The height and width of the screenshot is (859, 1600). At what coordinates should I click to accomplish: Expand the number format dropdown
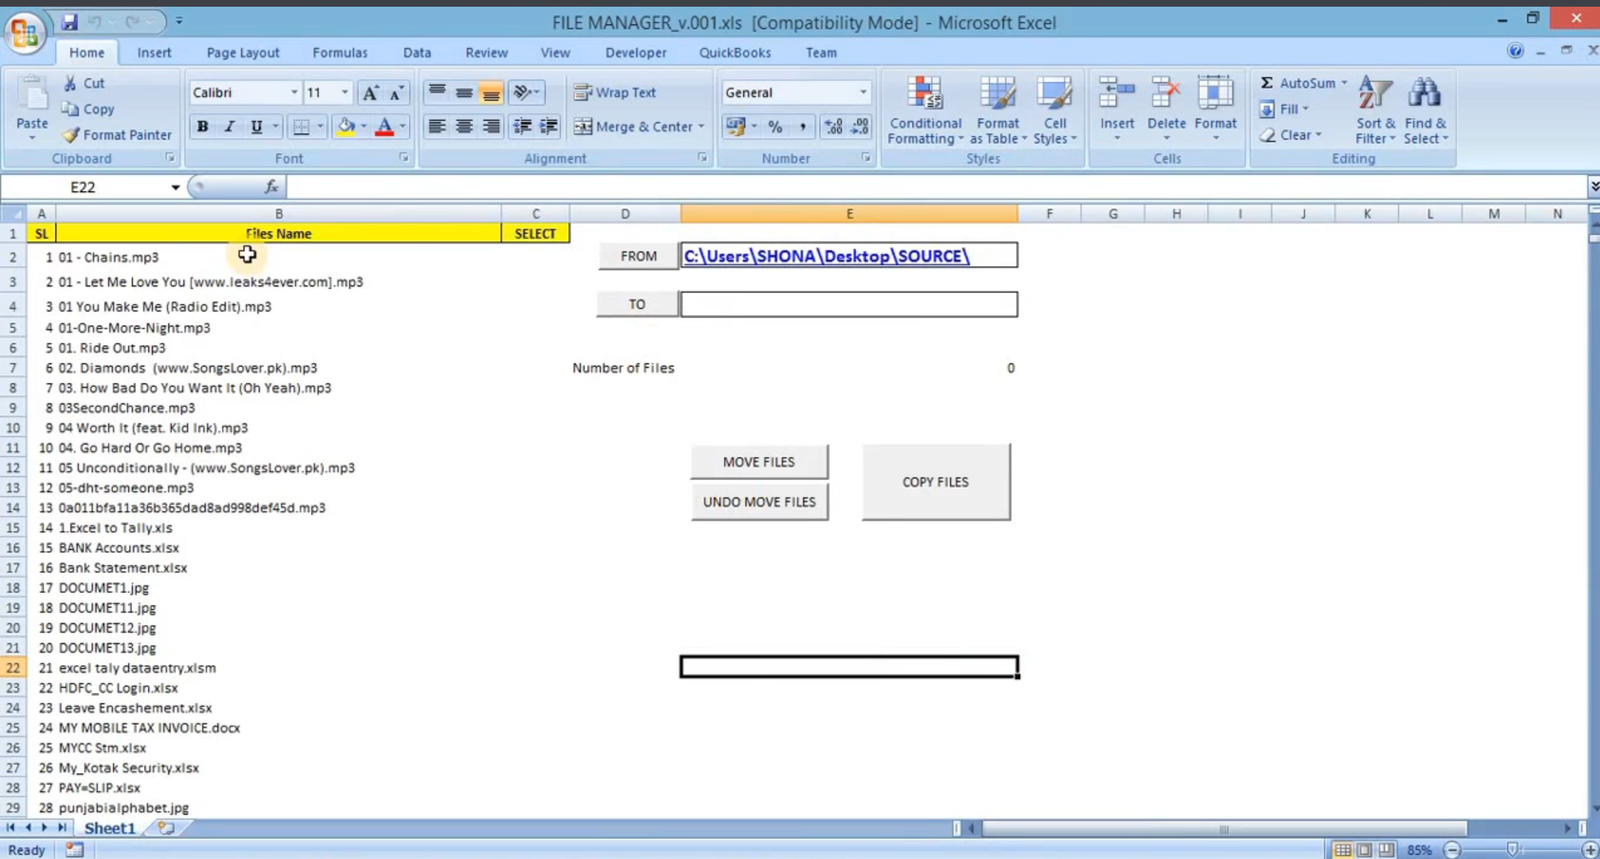pos(863,93)
